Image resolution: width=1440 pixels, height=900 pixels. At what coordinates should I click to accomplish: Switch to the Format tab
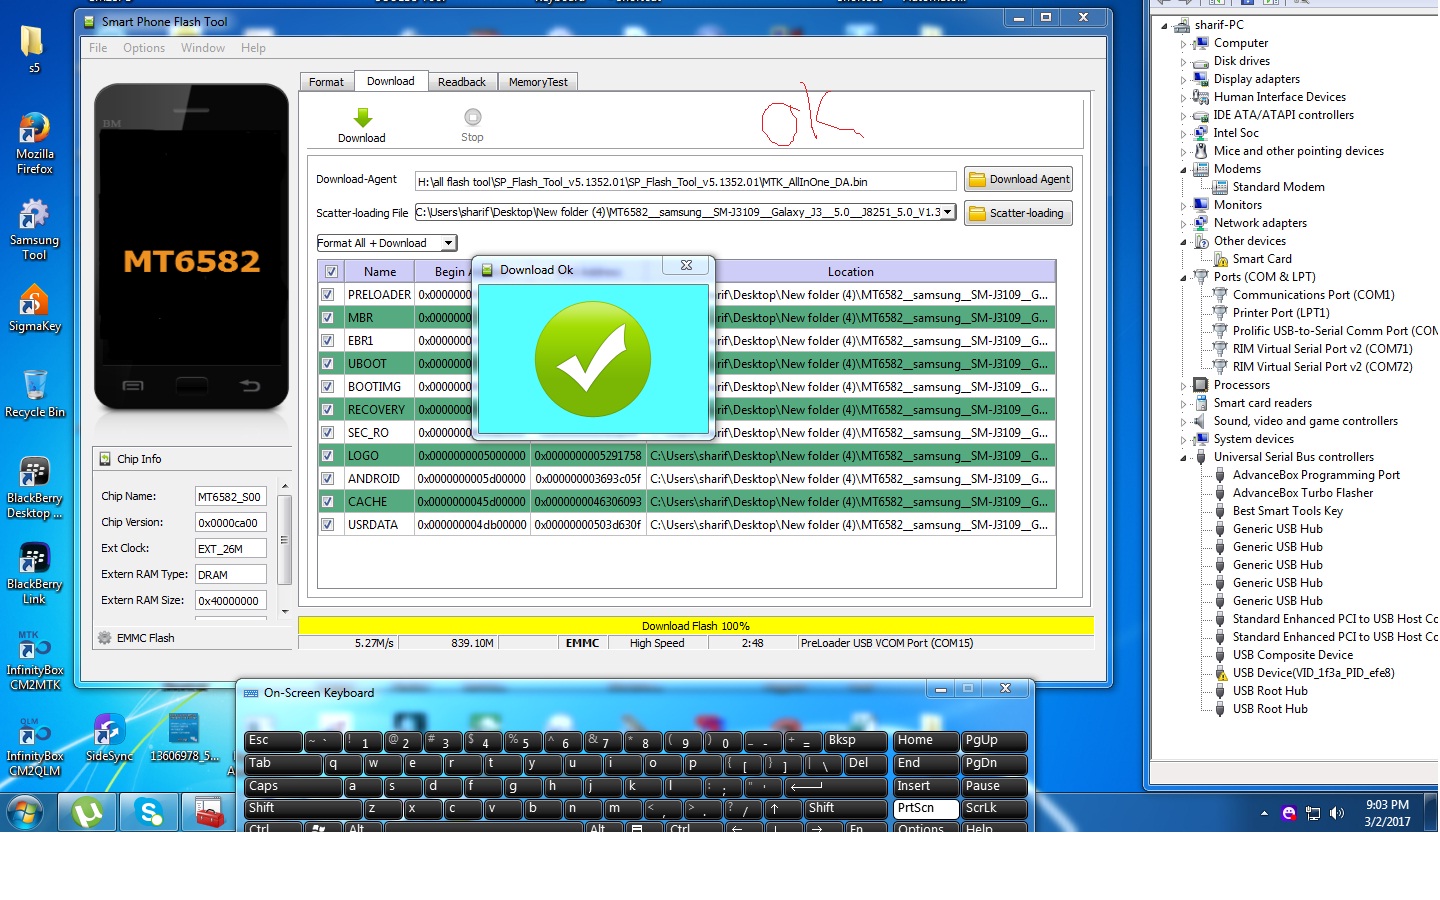pyautogui.click(x=326, y=82)
